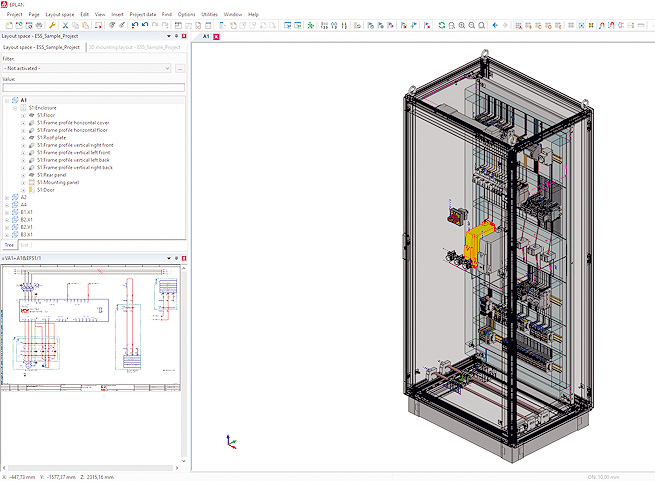
Task: Click the grayed Forward arrow icon
Action: [x=505, y=25]
